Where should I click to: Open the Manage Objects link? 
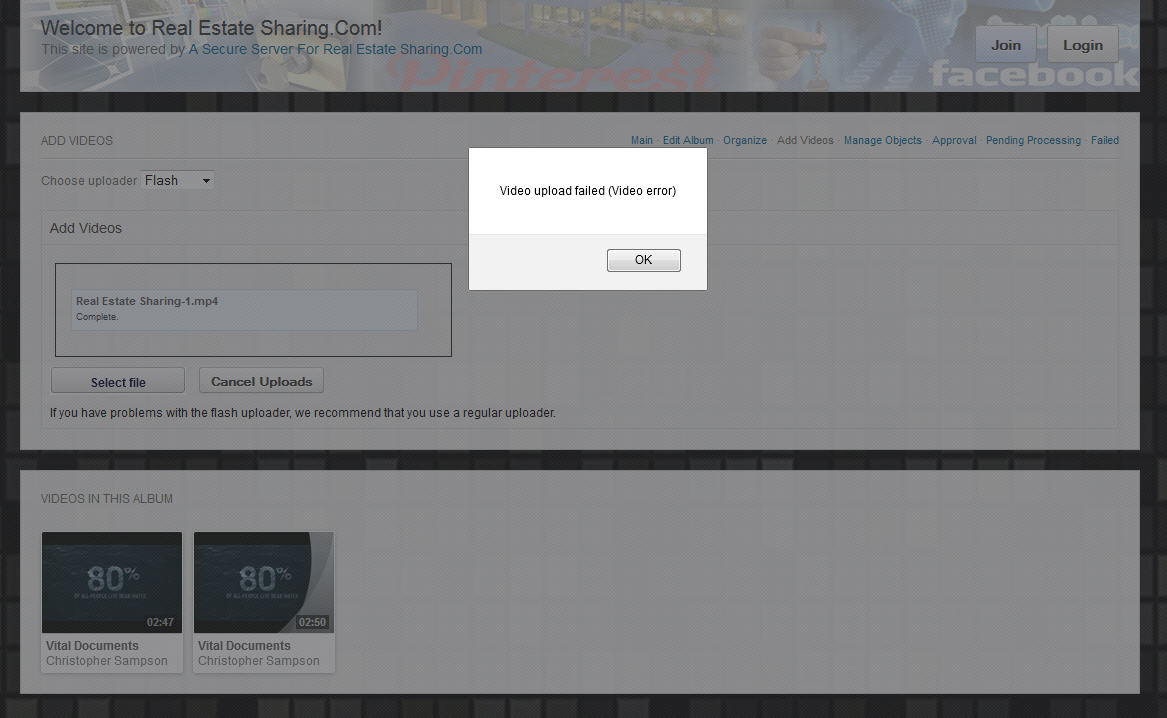(882, 140)
